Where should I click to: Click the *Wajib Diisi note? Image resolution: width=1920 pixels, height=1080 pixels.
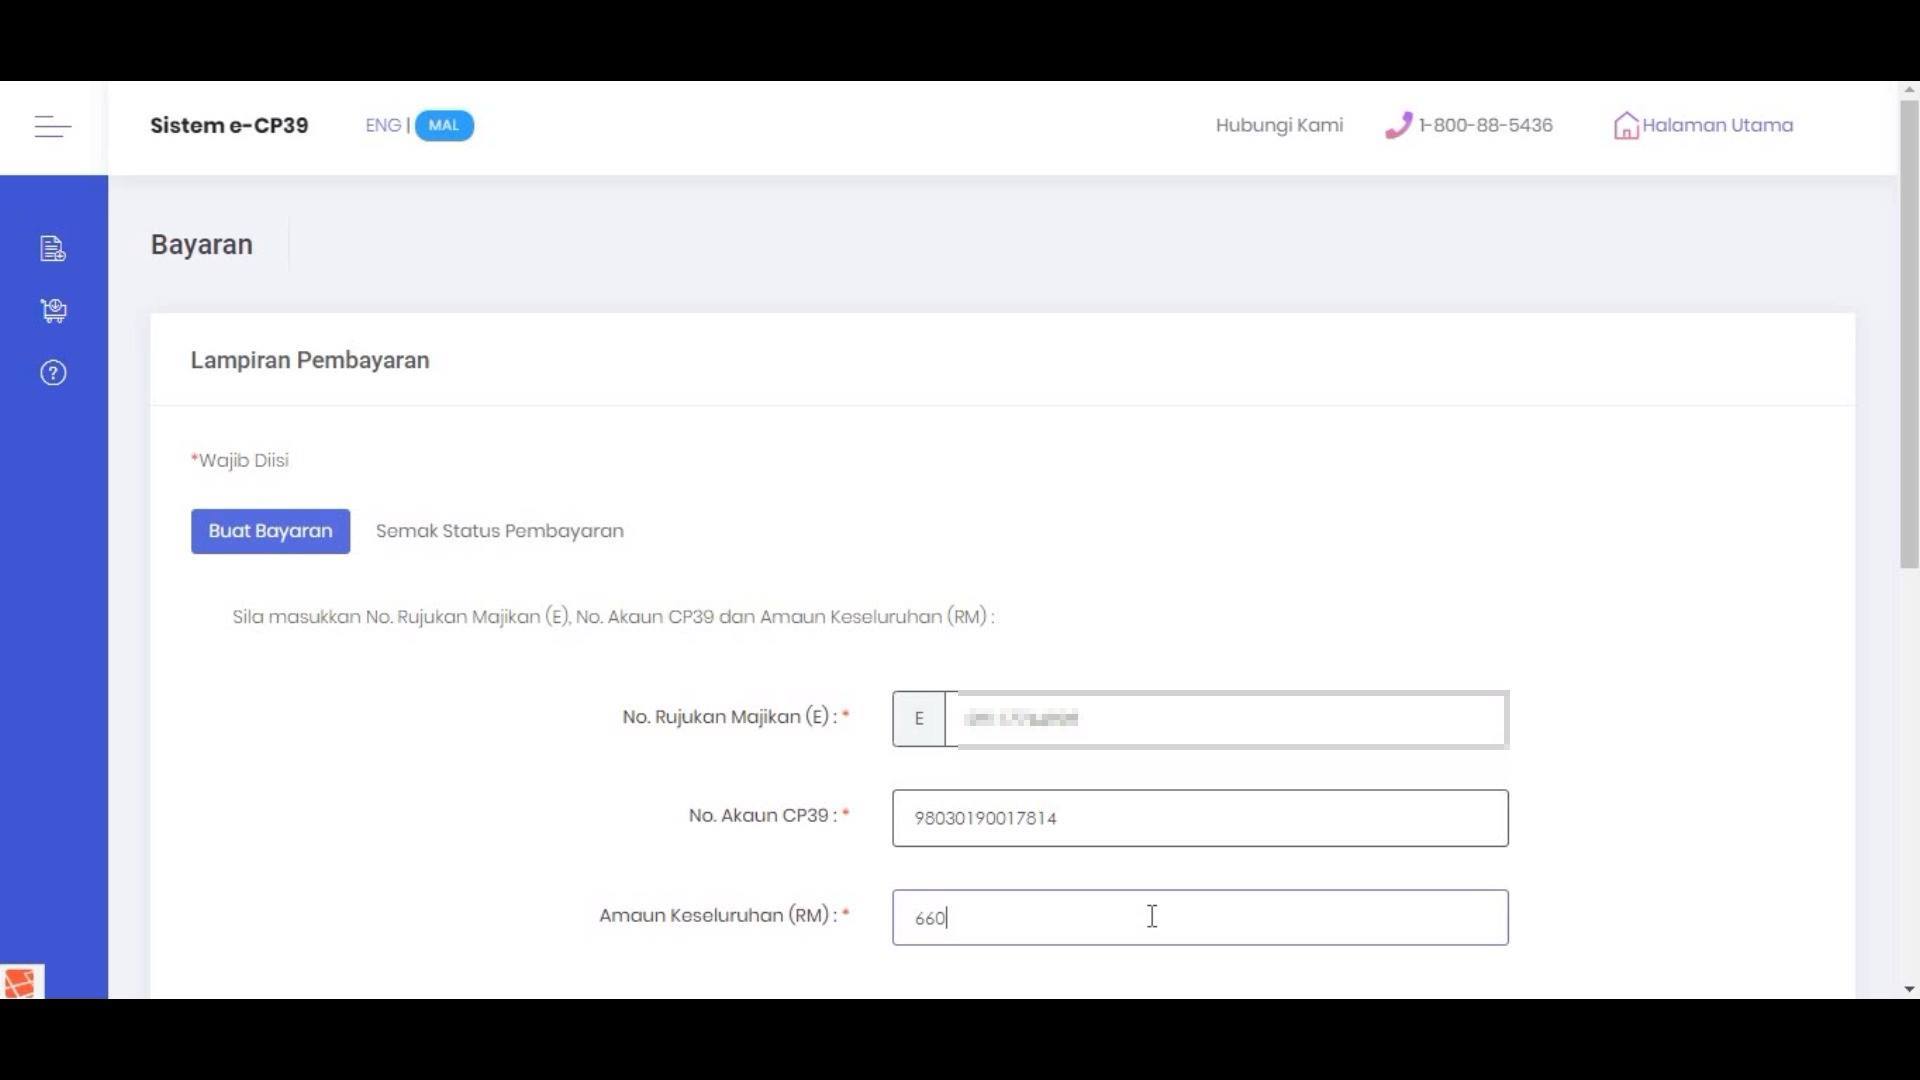pos(240,460)
